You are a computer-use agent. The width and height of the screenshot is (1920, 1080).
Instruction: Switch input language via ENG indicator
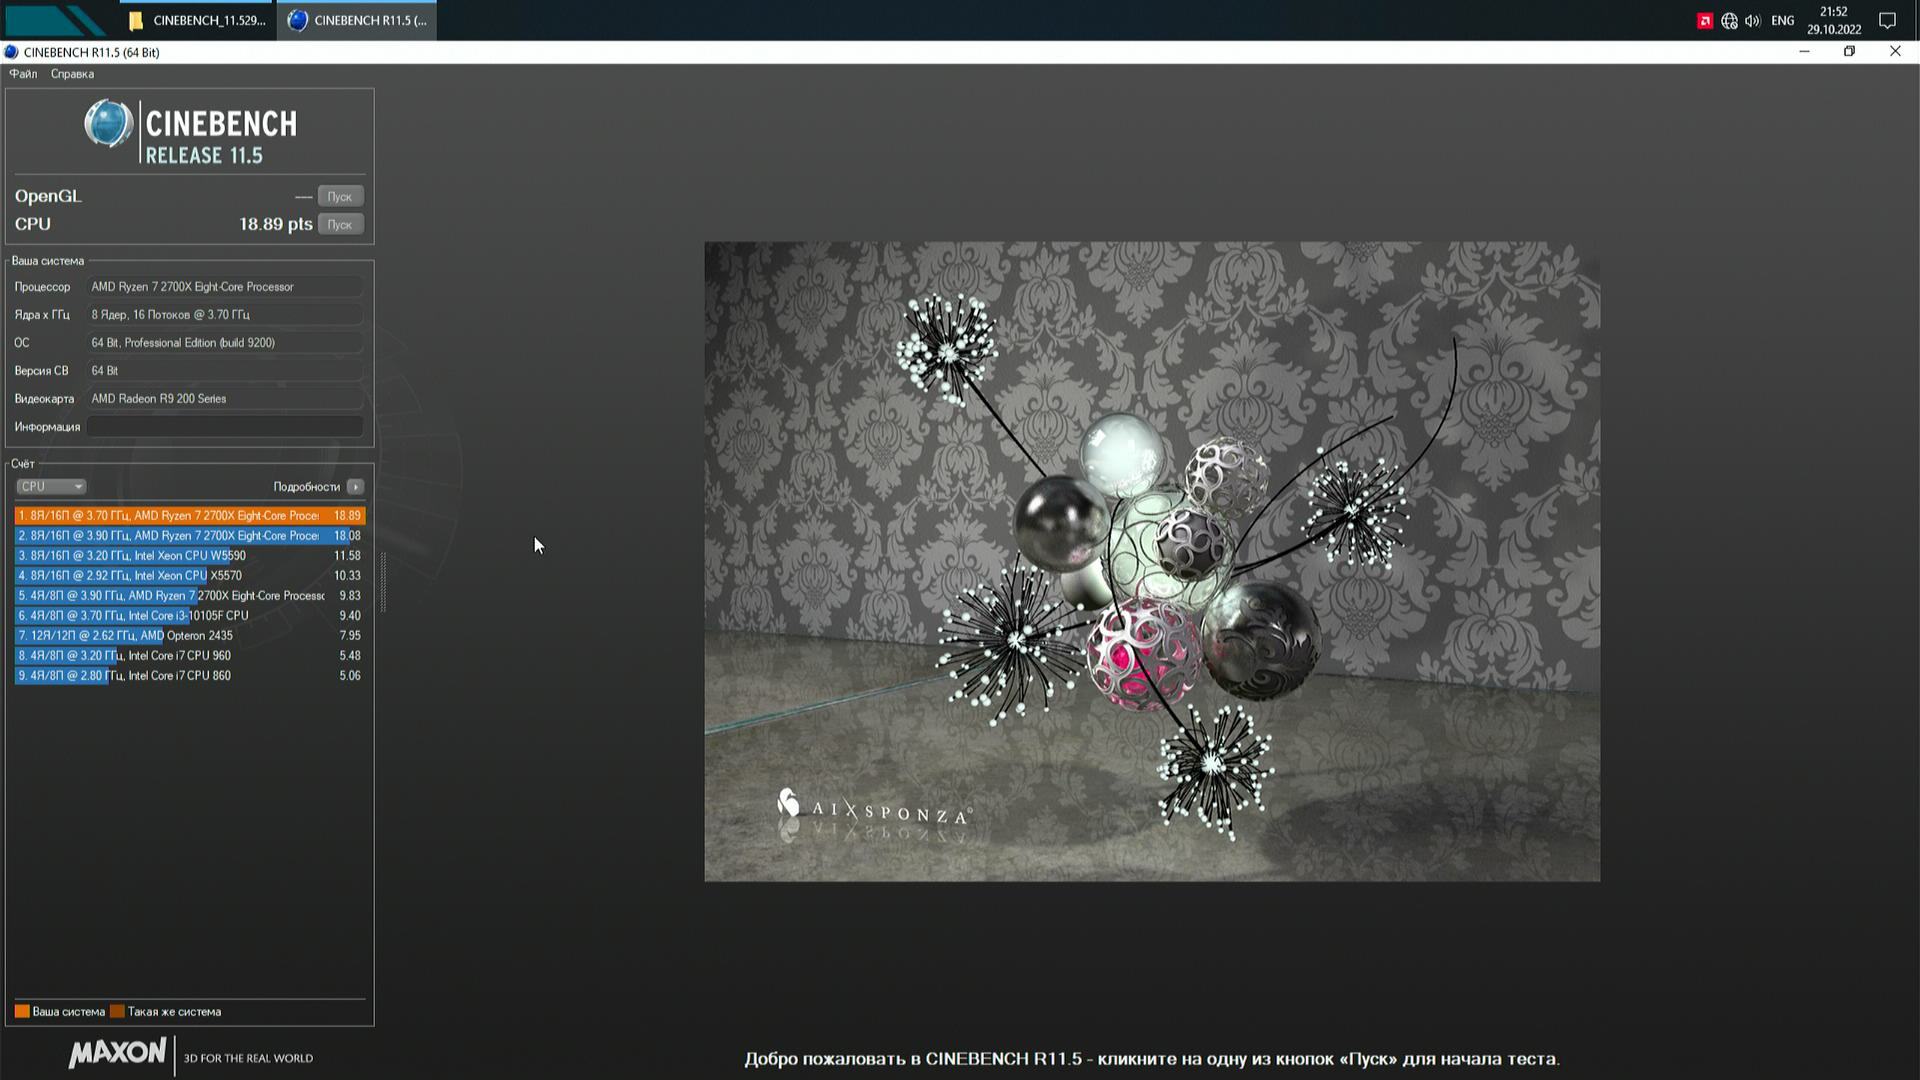point(1782,21)
